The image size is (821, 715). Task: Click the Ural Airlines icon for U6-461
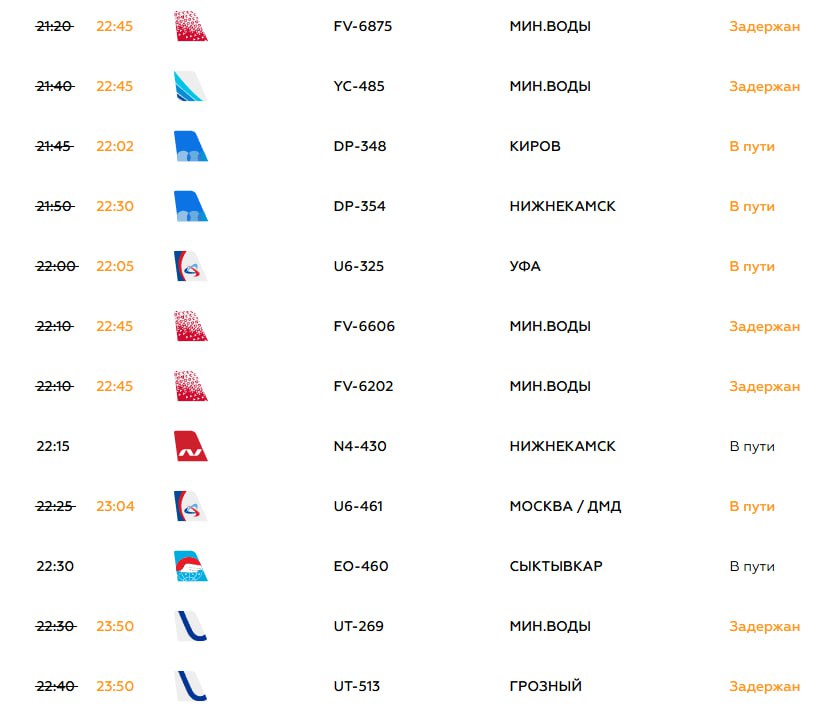coord(191,506)
